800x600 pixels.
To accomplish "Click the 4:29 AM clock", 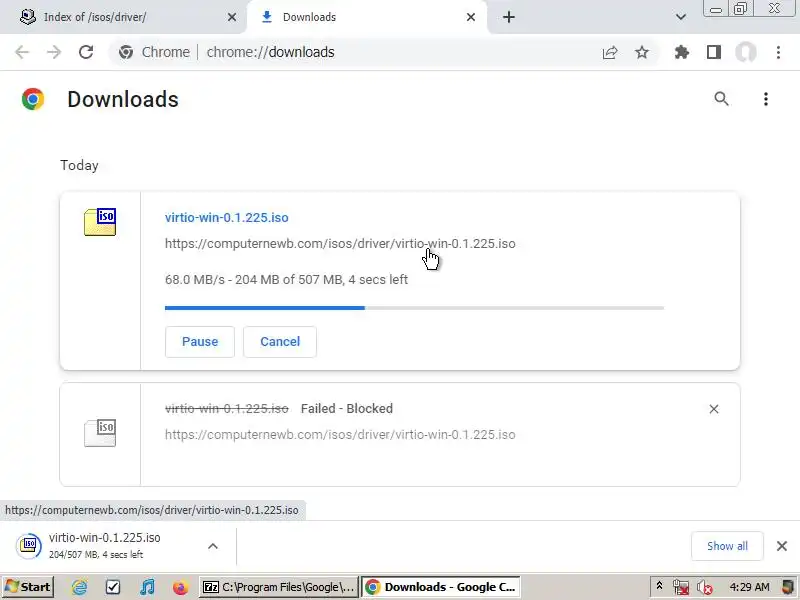I will 749,587.
